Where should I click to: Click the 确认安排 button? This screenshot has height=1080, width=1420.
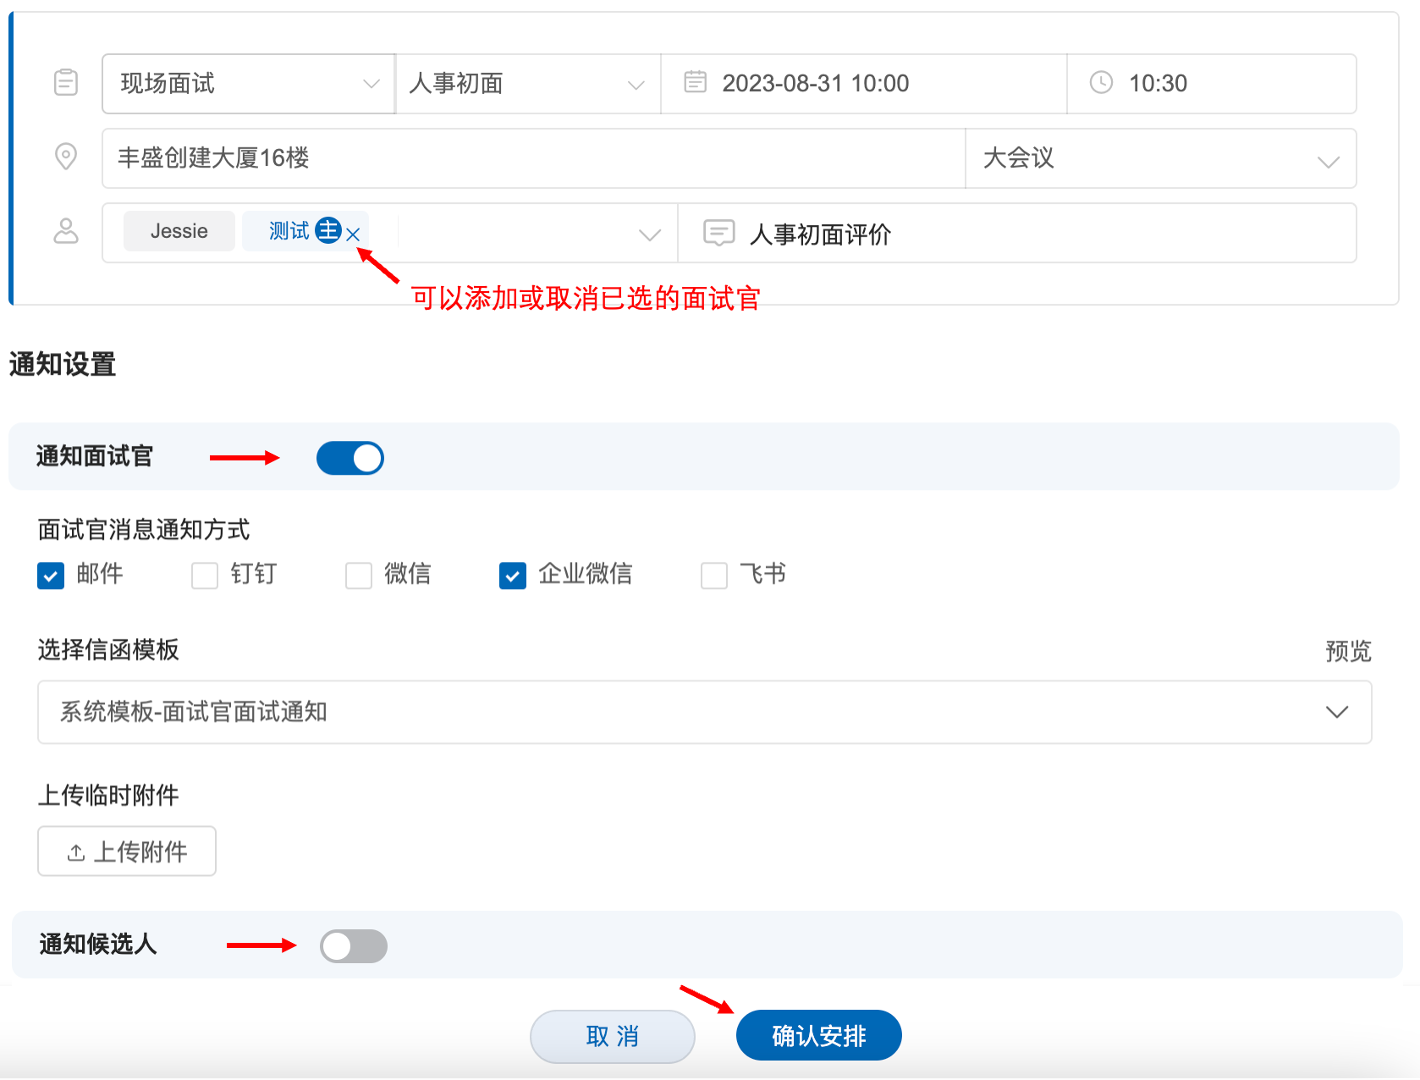pyautogui.click(x=819, y=1036)
